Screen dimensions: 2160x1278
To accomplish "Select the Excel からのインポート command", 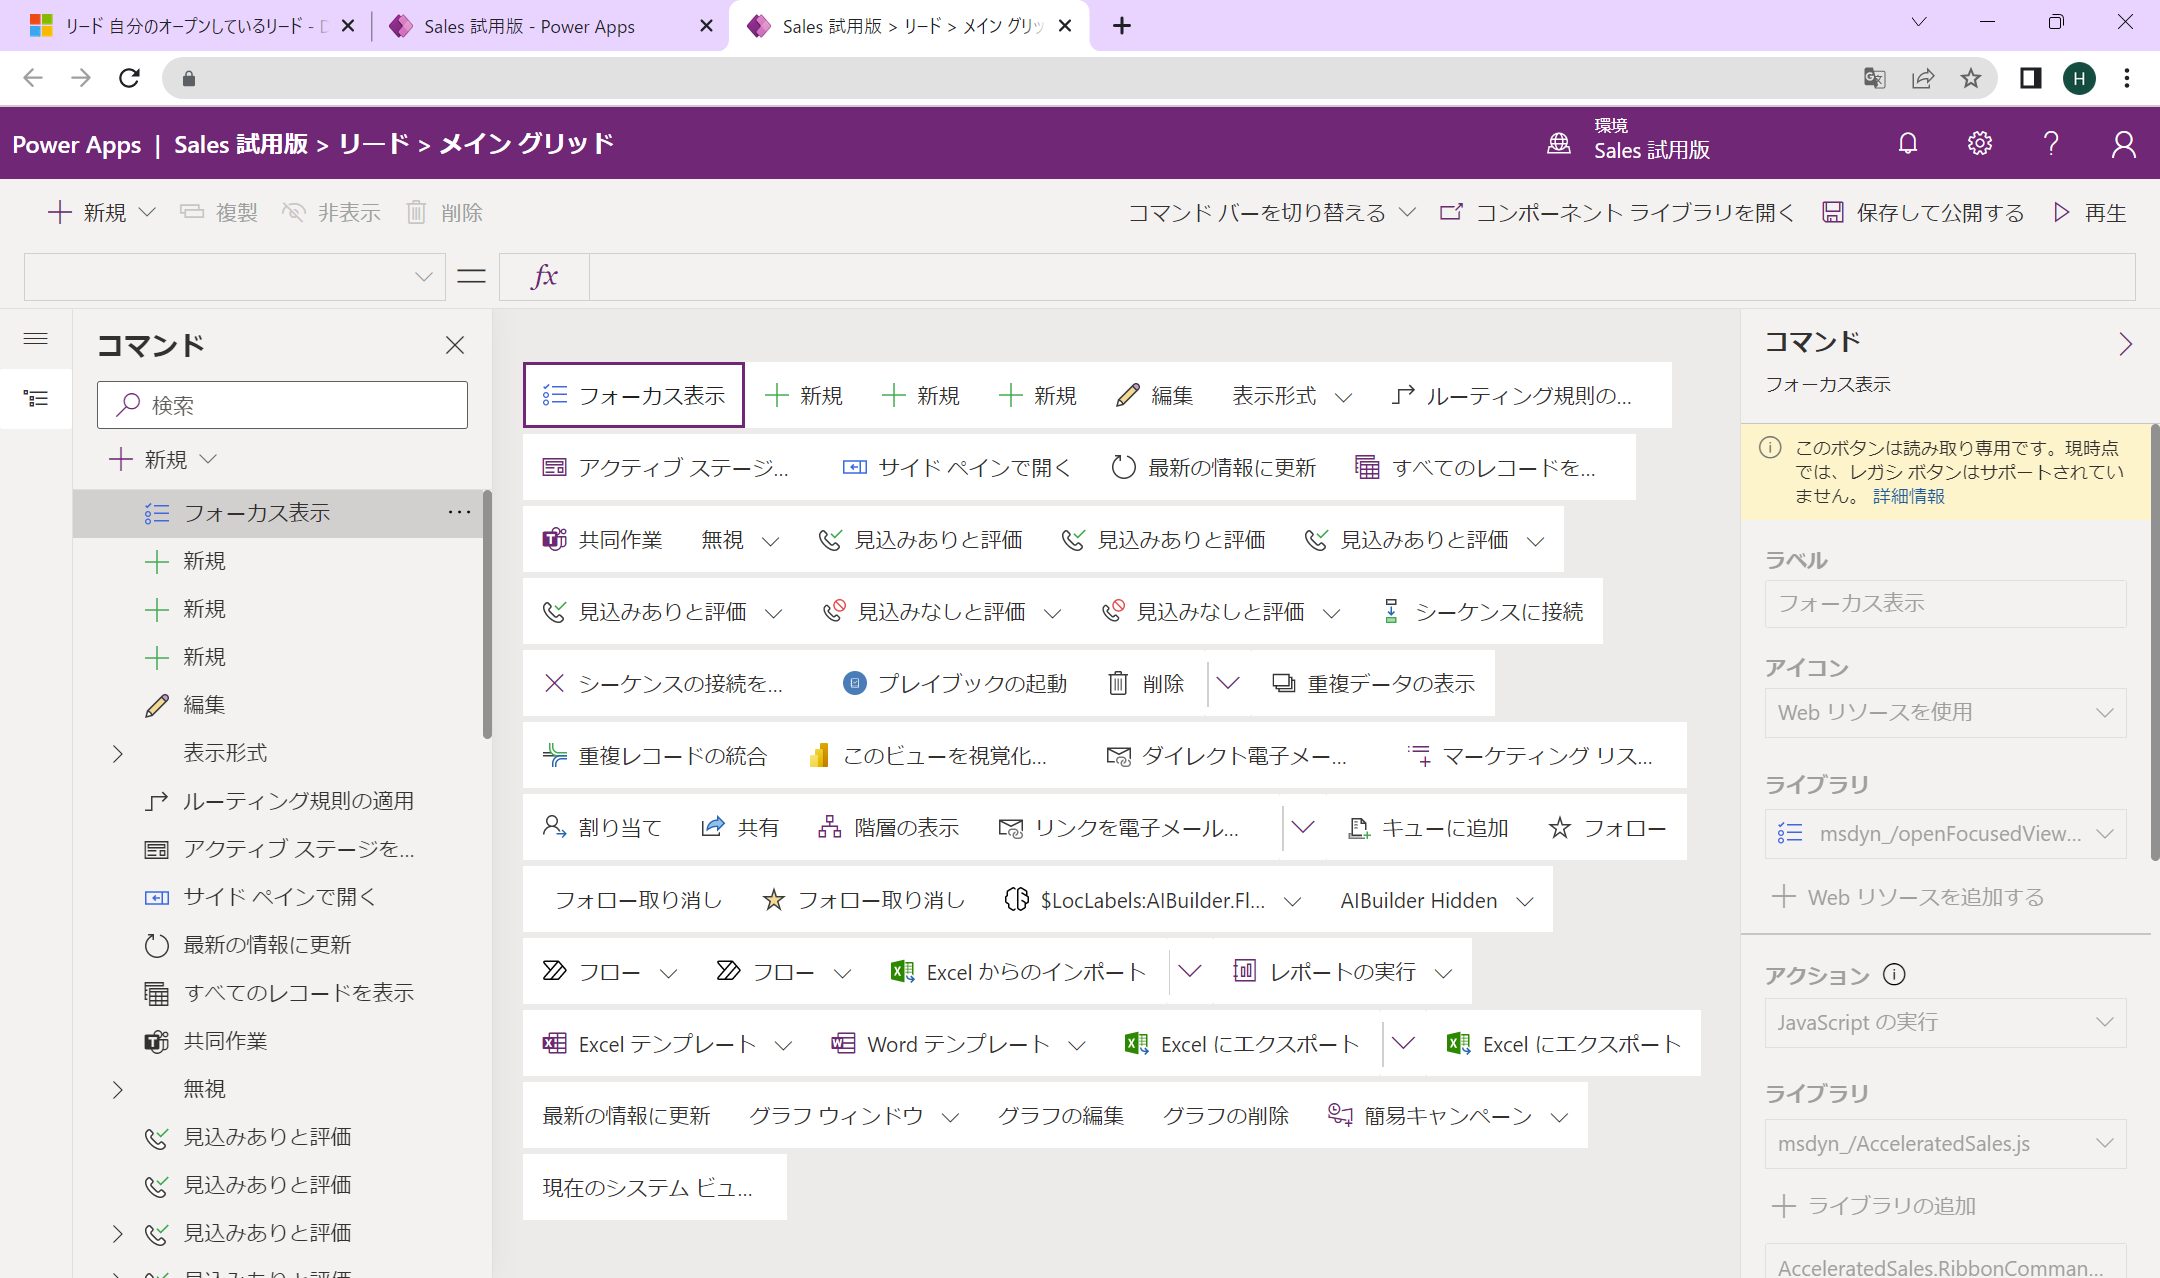I will [1018, 972].
